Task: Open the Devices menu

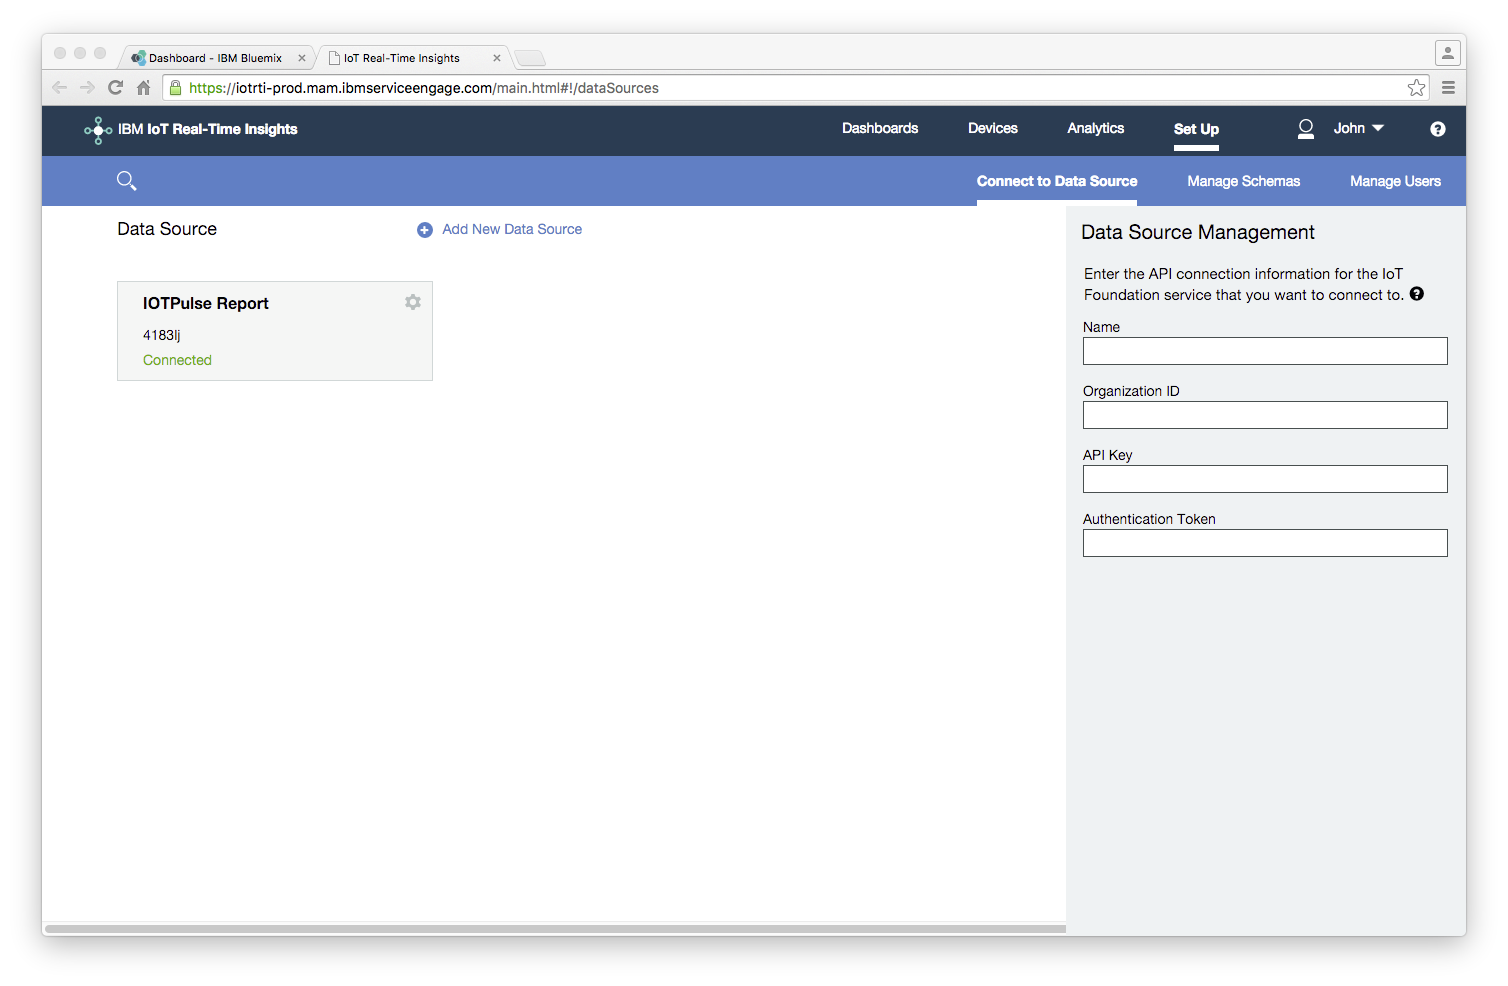Action: click(x=993, y=129)
